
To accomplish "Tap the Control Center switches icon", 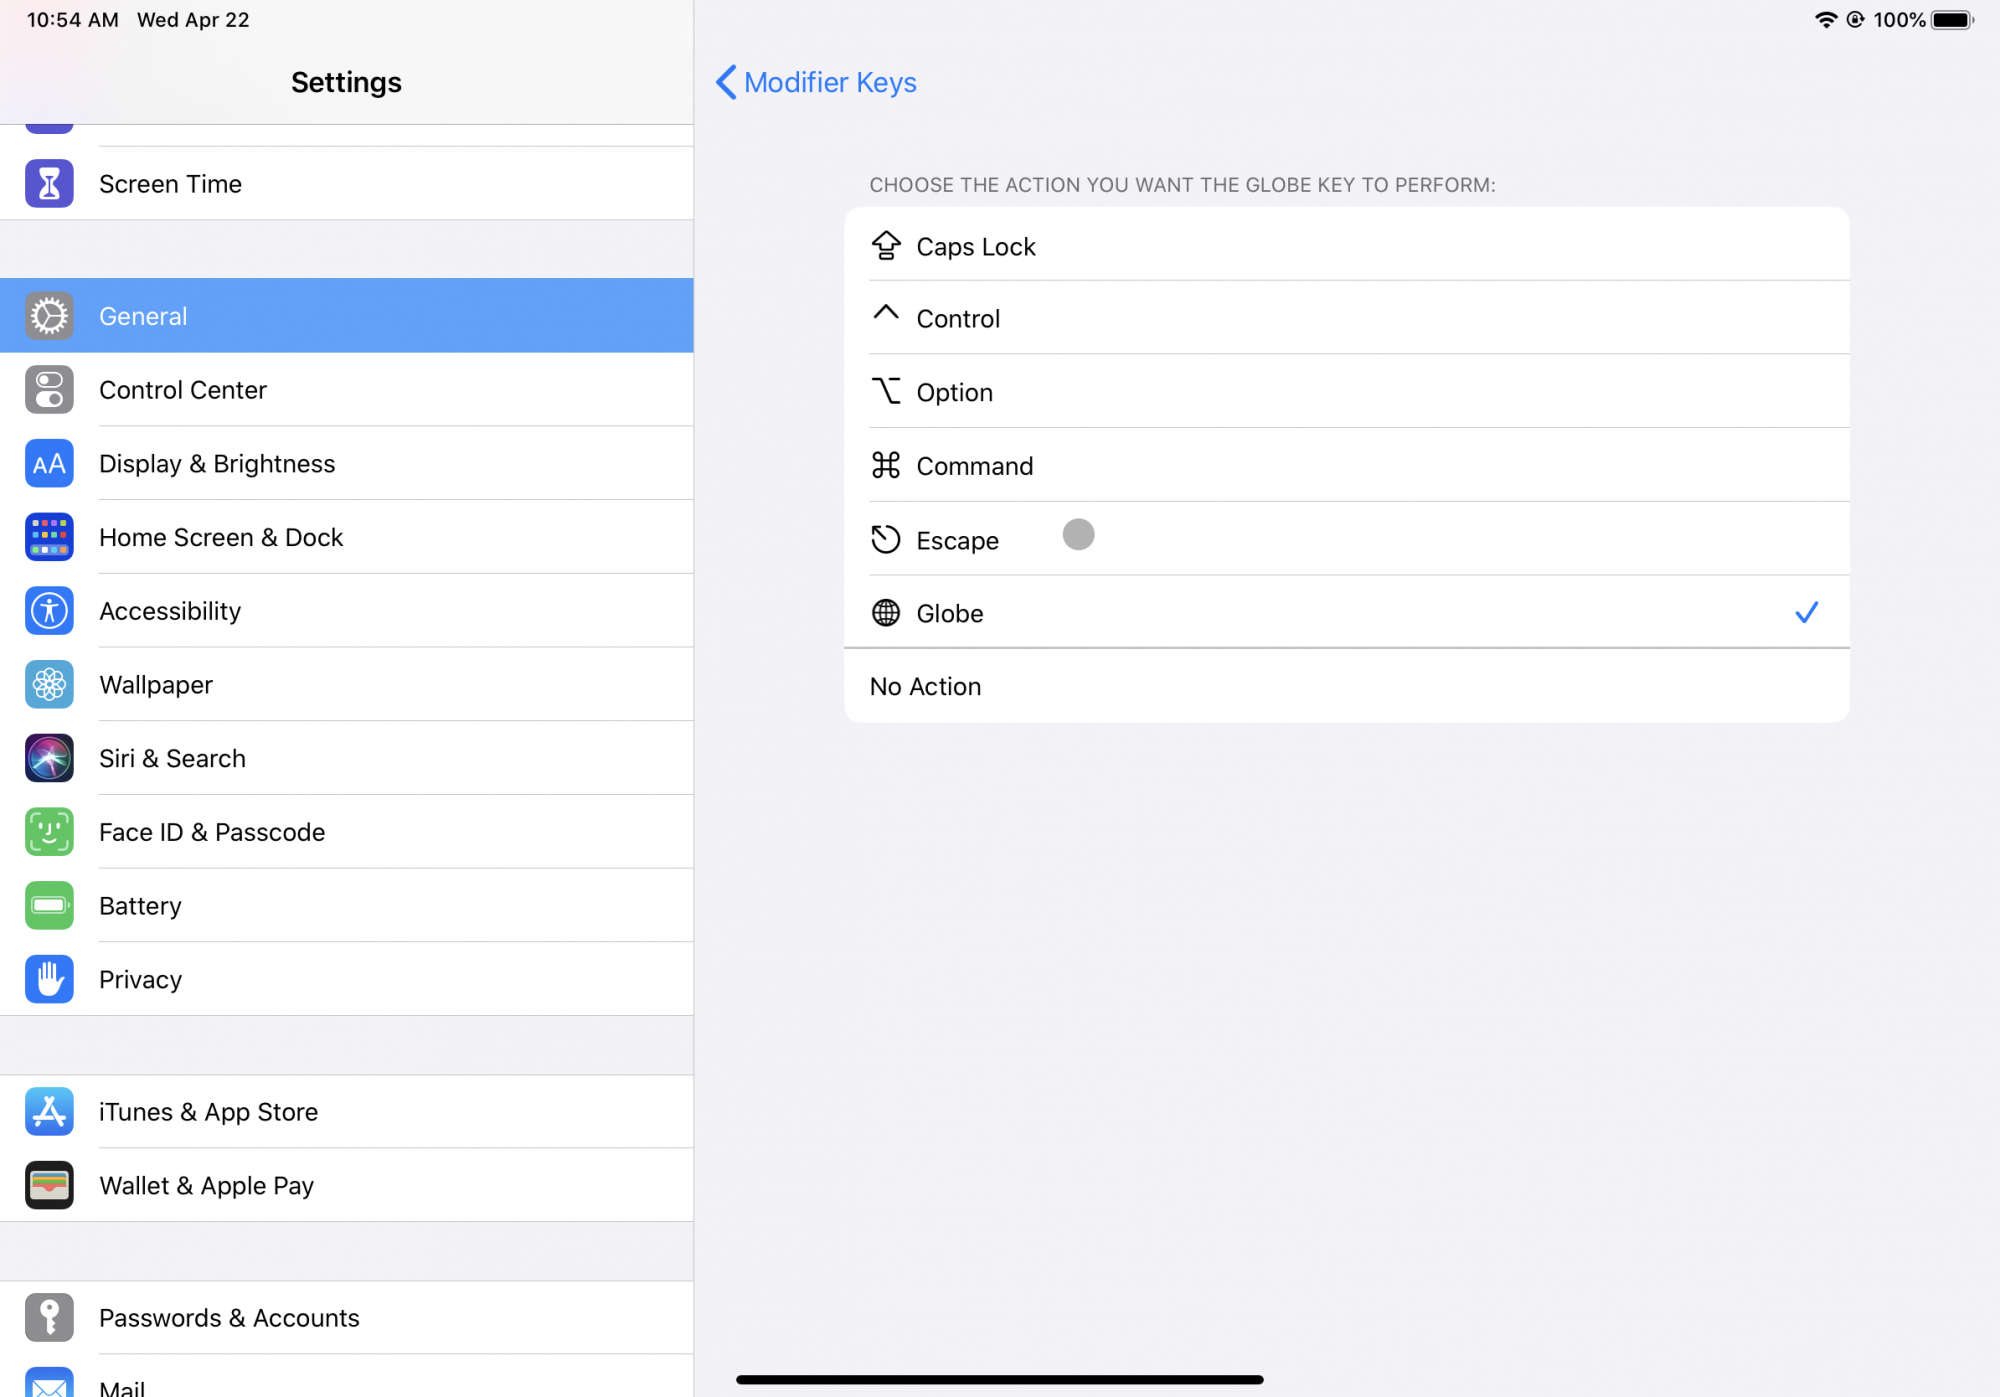I will (x=49, y=390).
